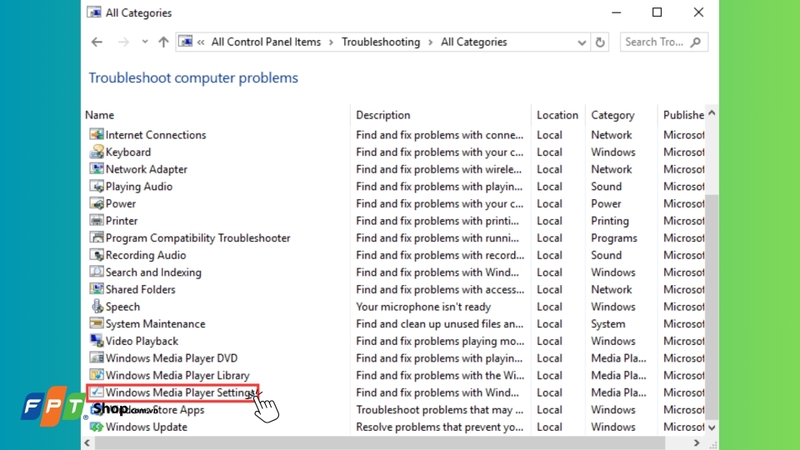Click the Shared Folders icon
The height and width of the screenshot is (450, 800).
(96, 289)
